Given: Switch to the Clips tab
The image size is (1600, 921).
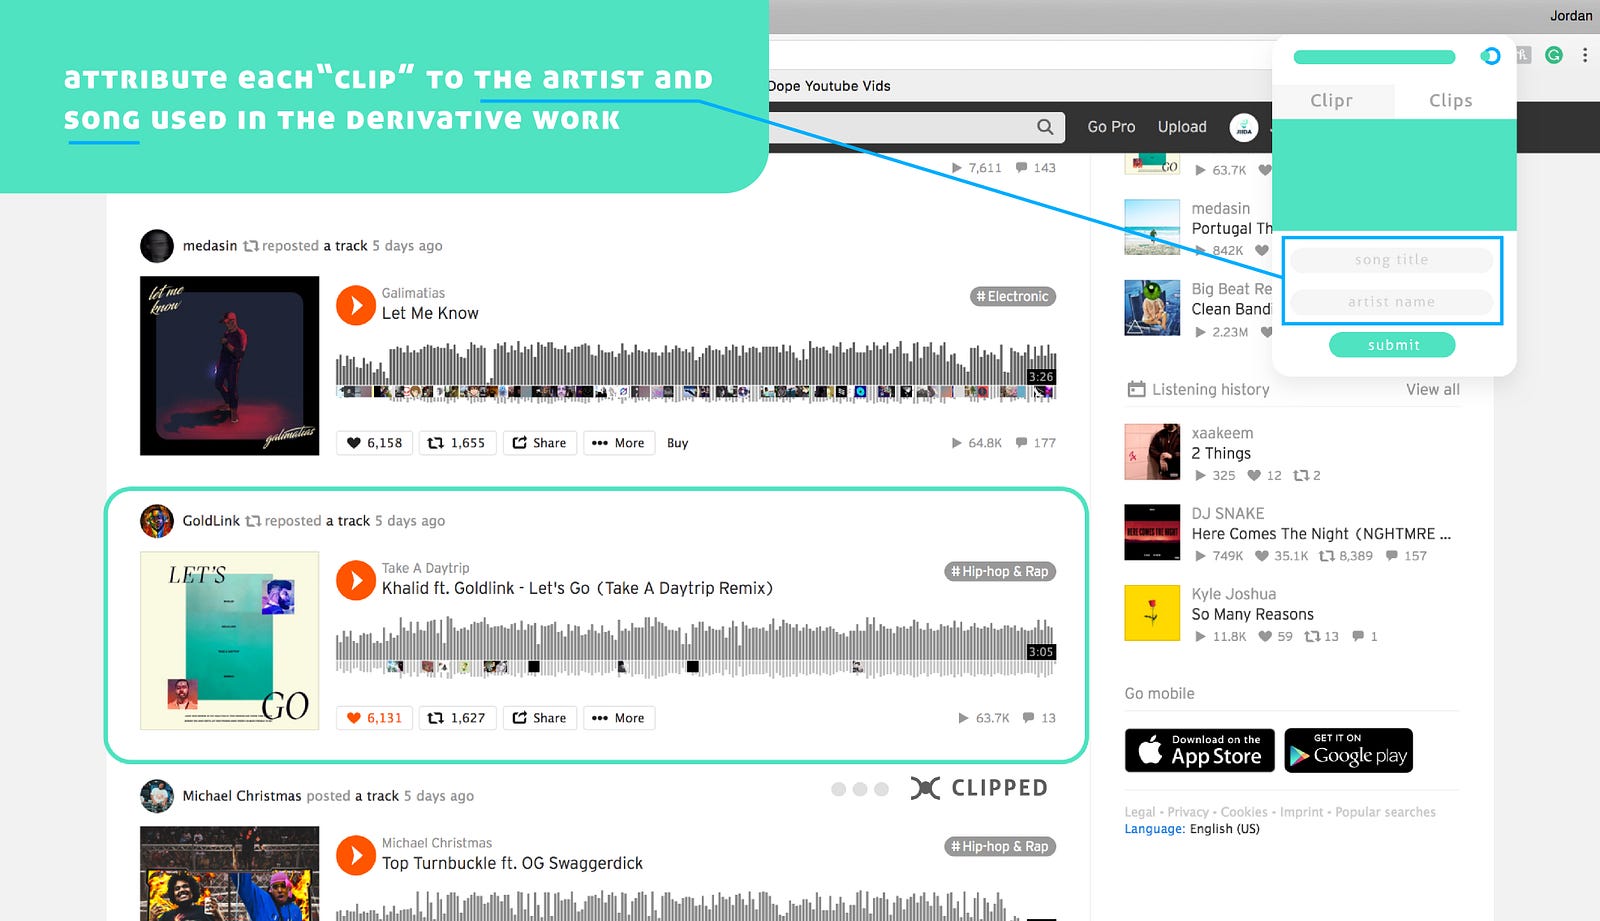Looking at the screenshot, I should [1450, 100].
